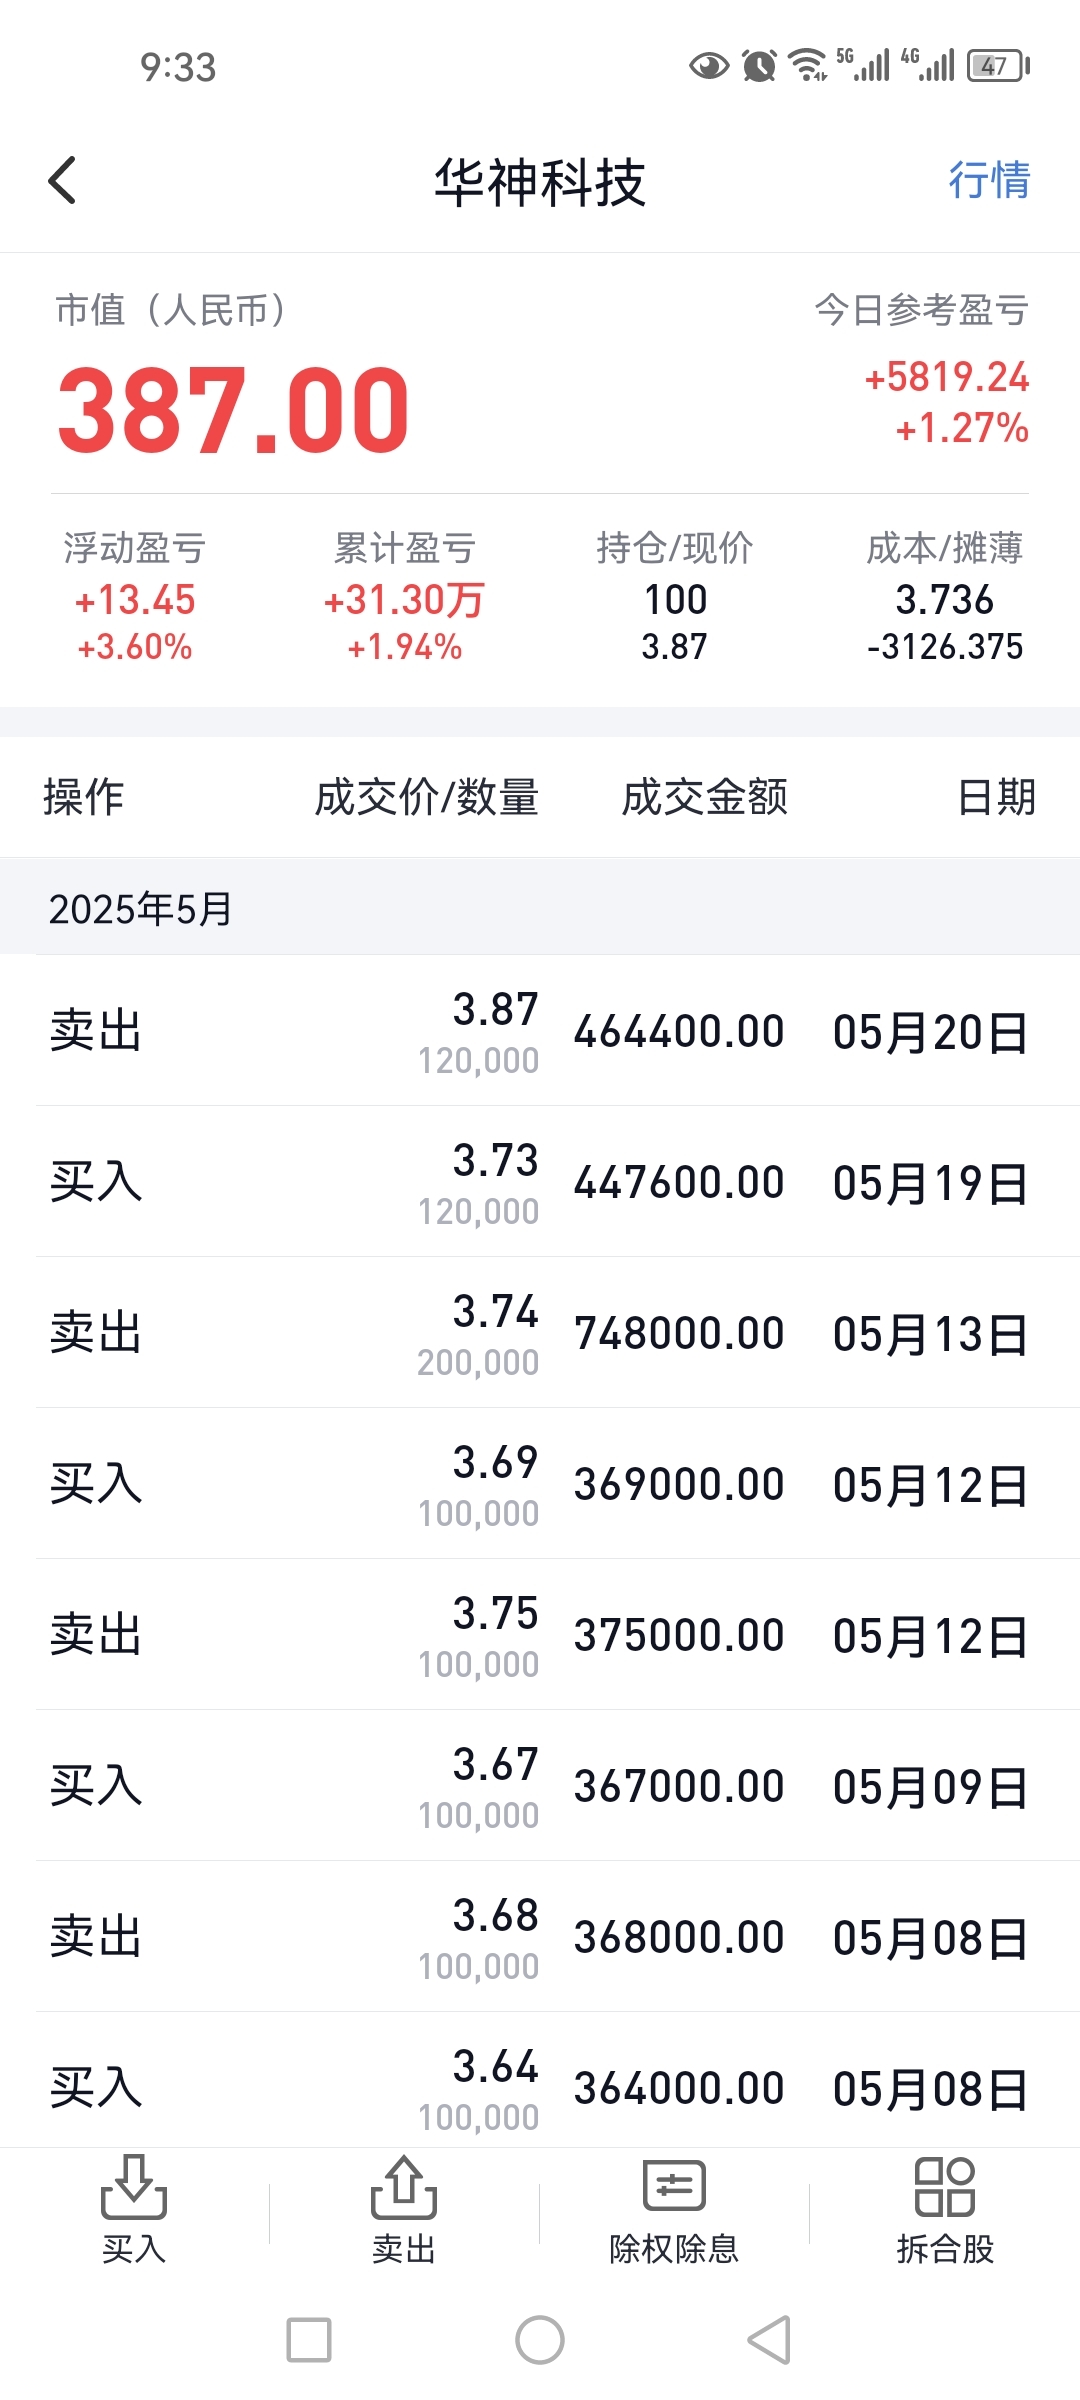This screenshot has height=2400, width=1080.
Task: Tap the Android recent apps square button
Action: pos(309,2340)
